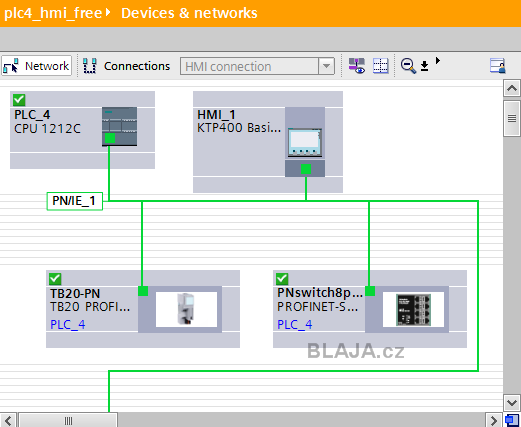
Task: Expand the toolbar overflow arrow
Action: pos(438,61)
